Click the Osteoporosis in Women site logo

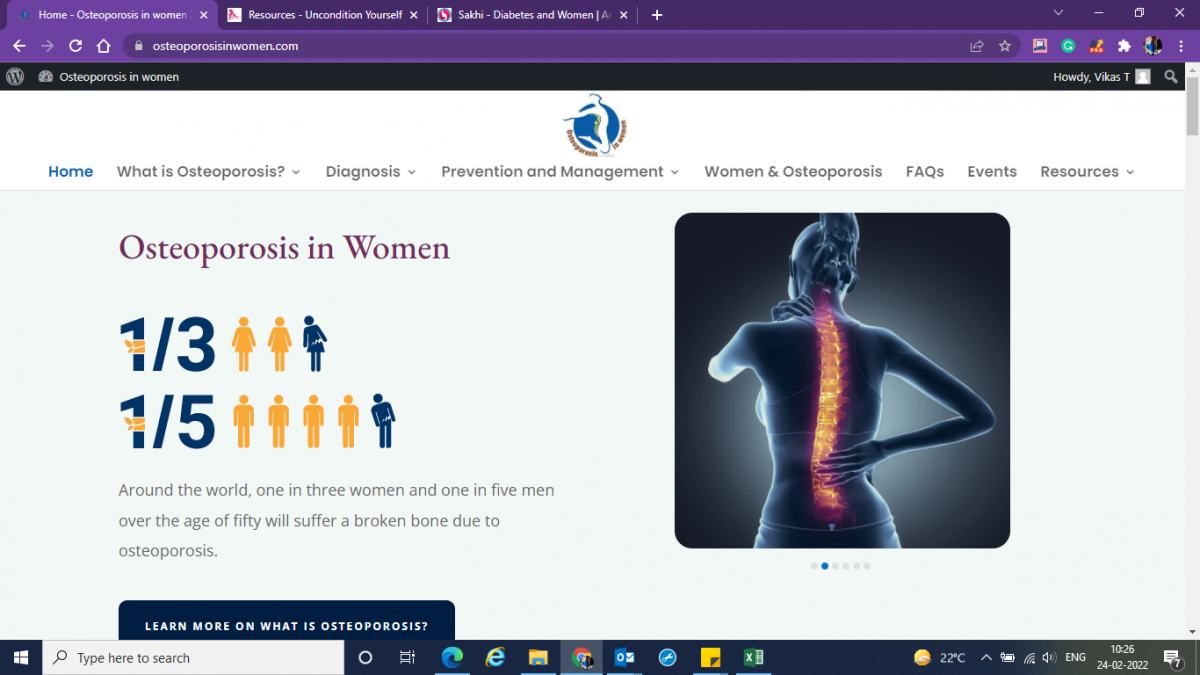[x=595, y=126]
